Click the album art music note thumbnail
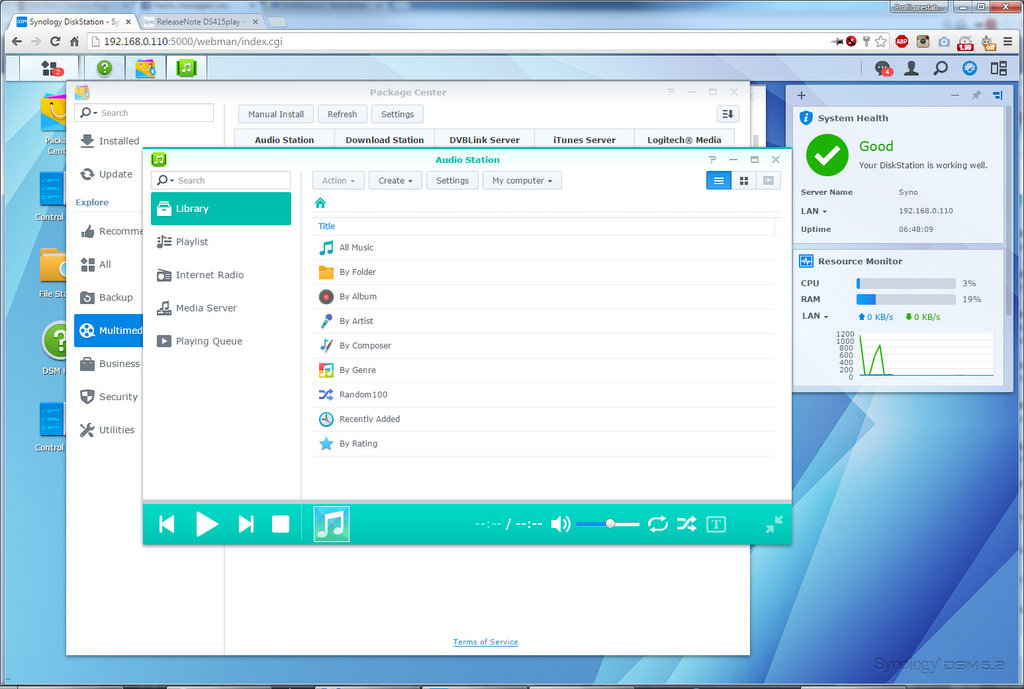The width and height of the screenshot is (1024, 689). (x=332, y=524)
